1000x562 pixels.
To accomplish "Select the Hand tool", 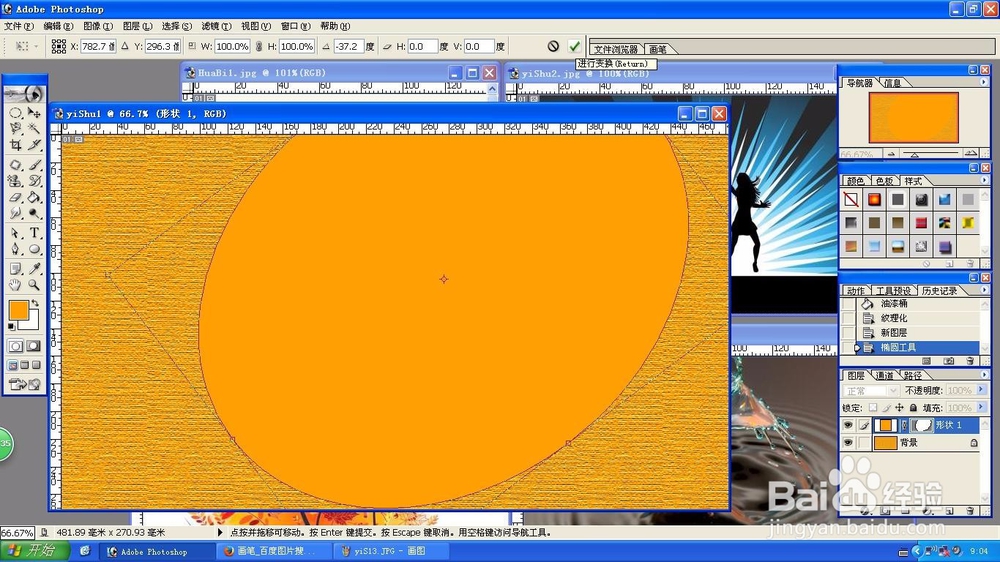I will tap(15, 285).
